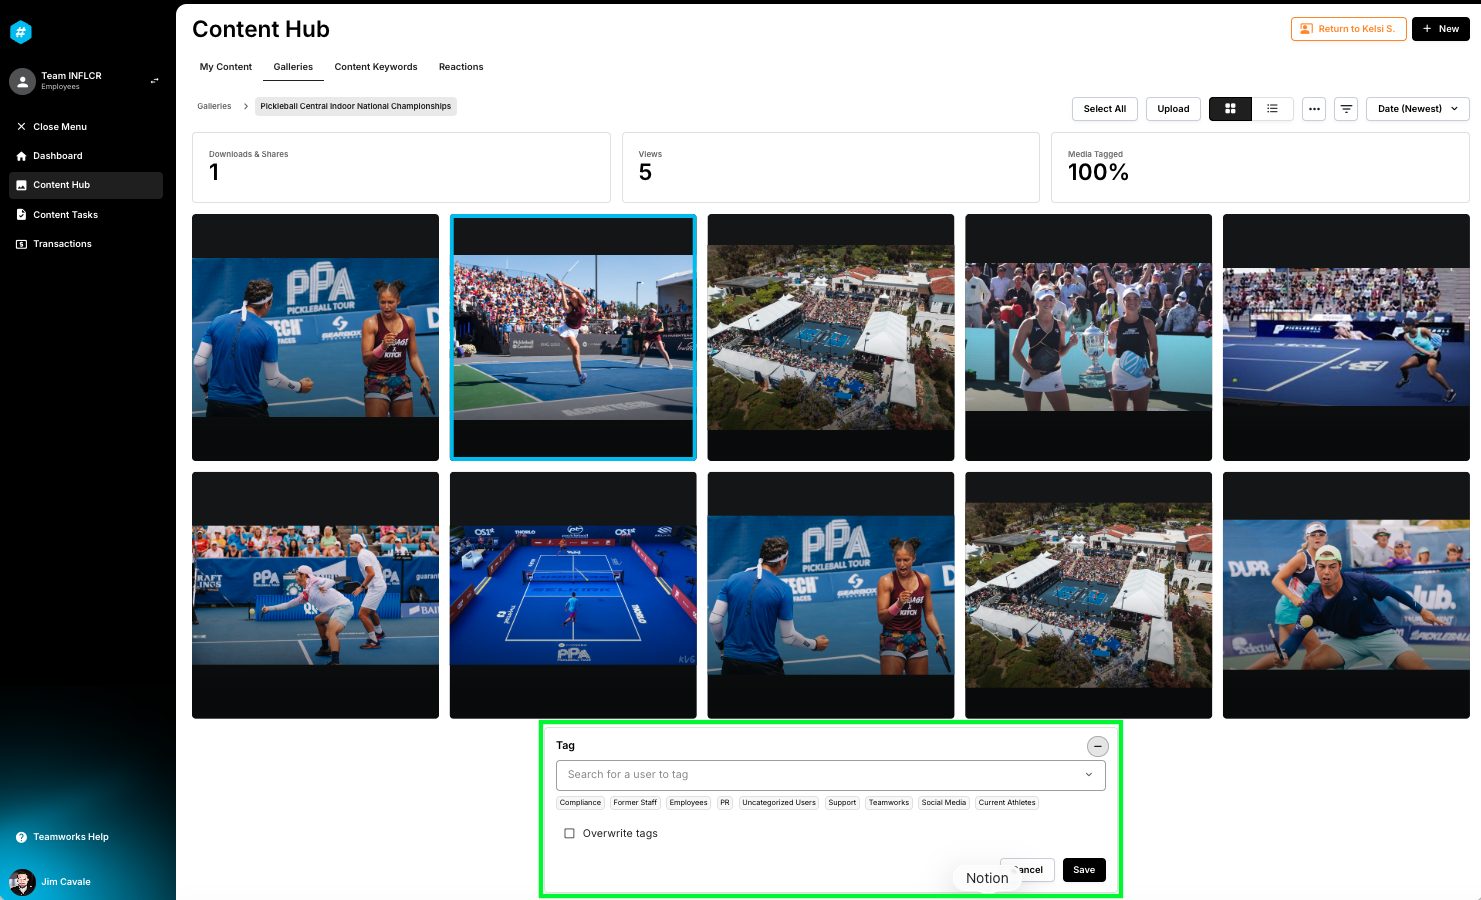
Task: Open the three-dot more options menu
Action: point(1314,109)
